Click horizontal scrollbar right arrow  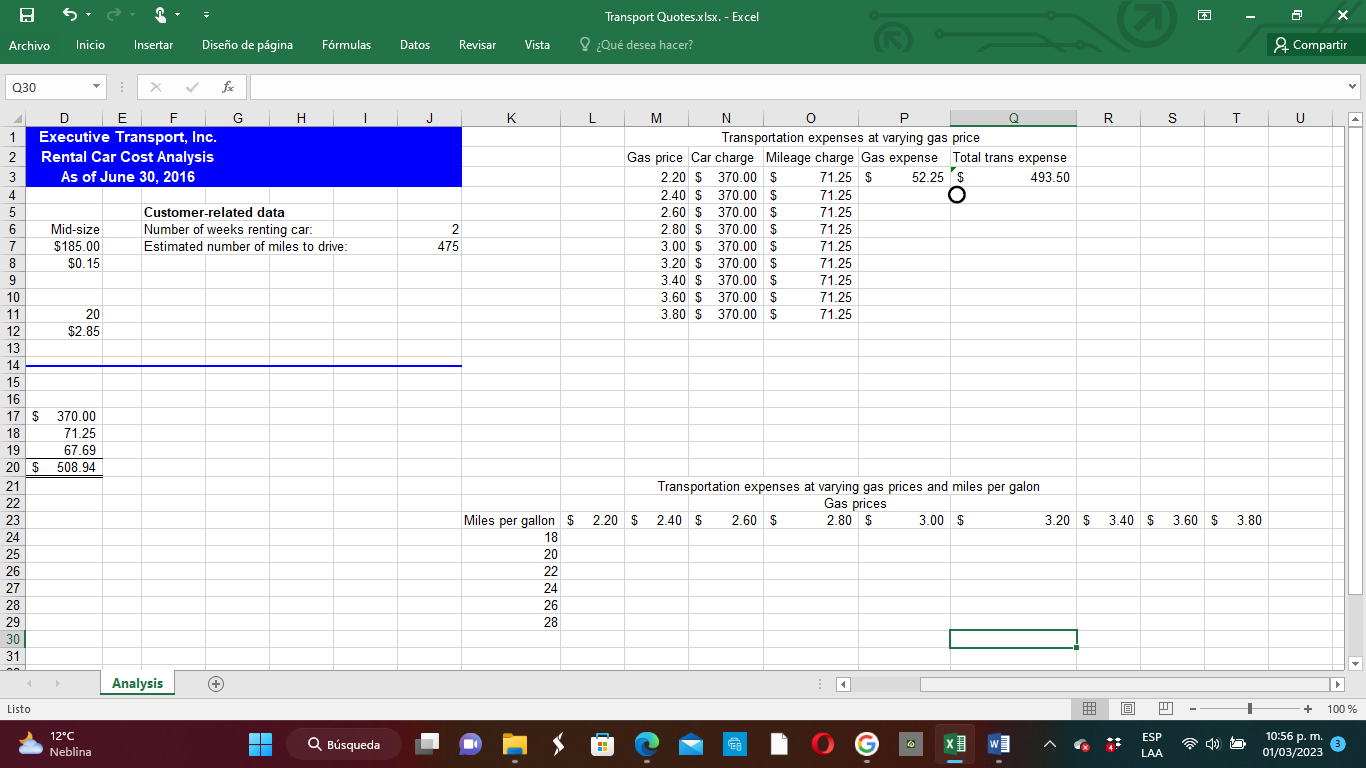pos(1337,685)
